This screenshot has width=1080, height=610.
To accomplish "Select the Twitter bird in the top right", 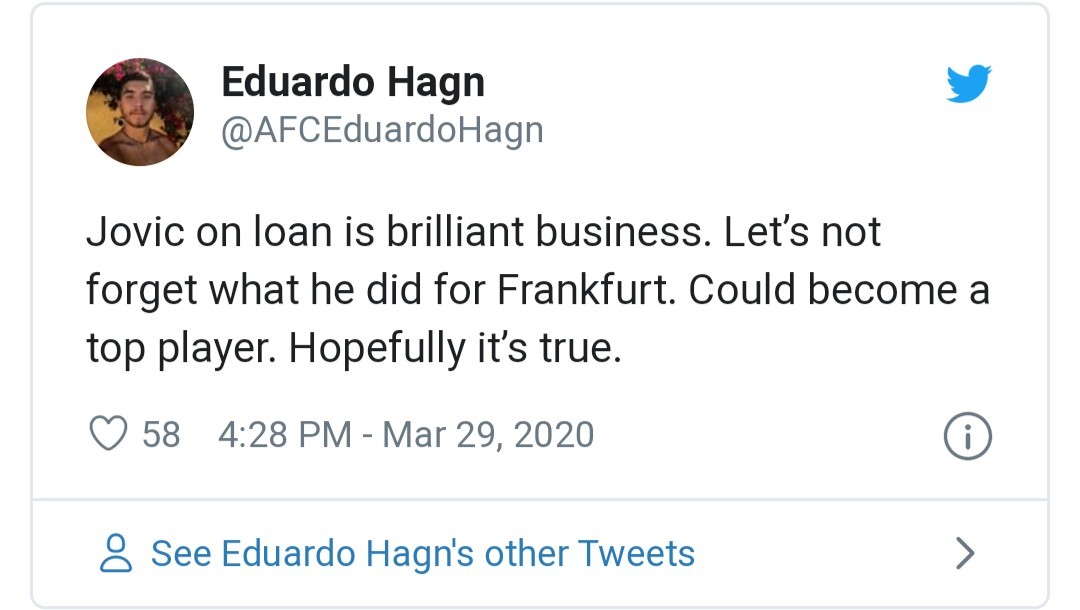I will coord(969,84).
